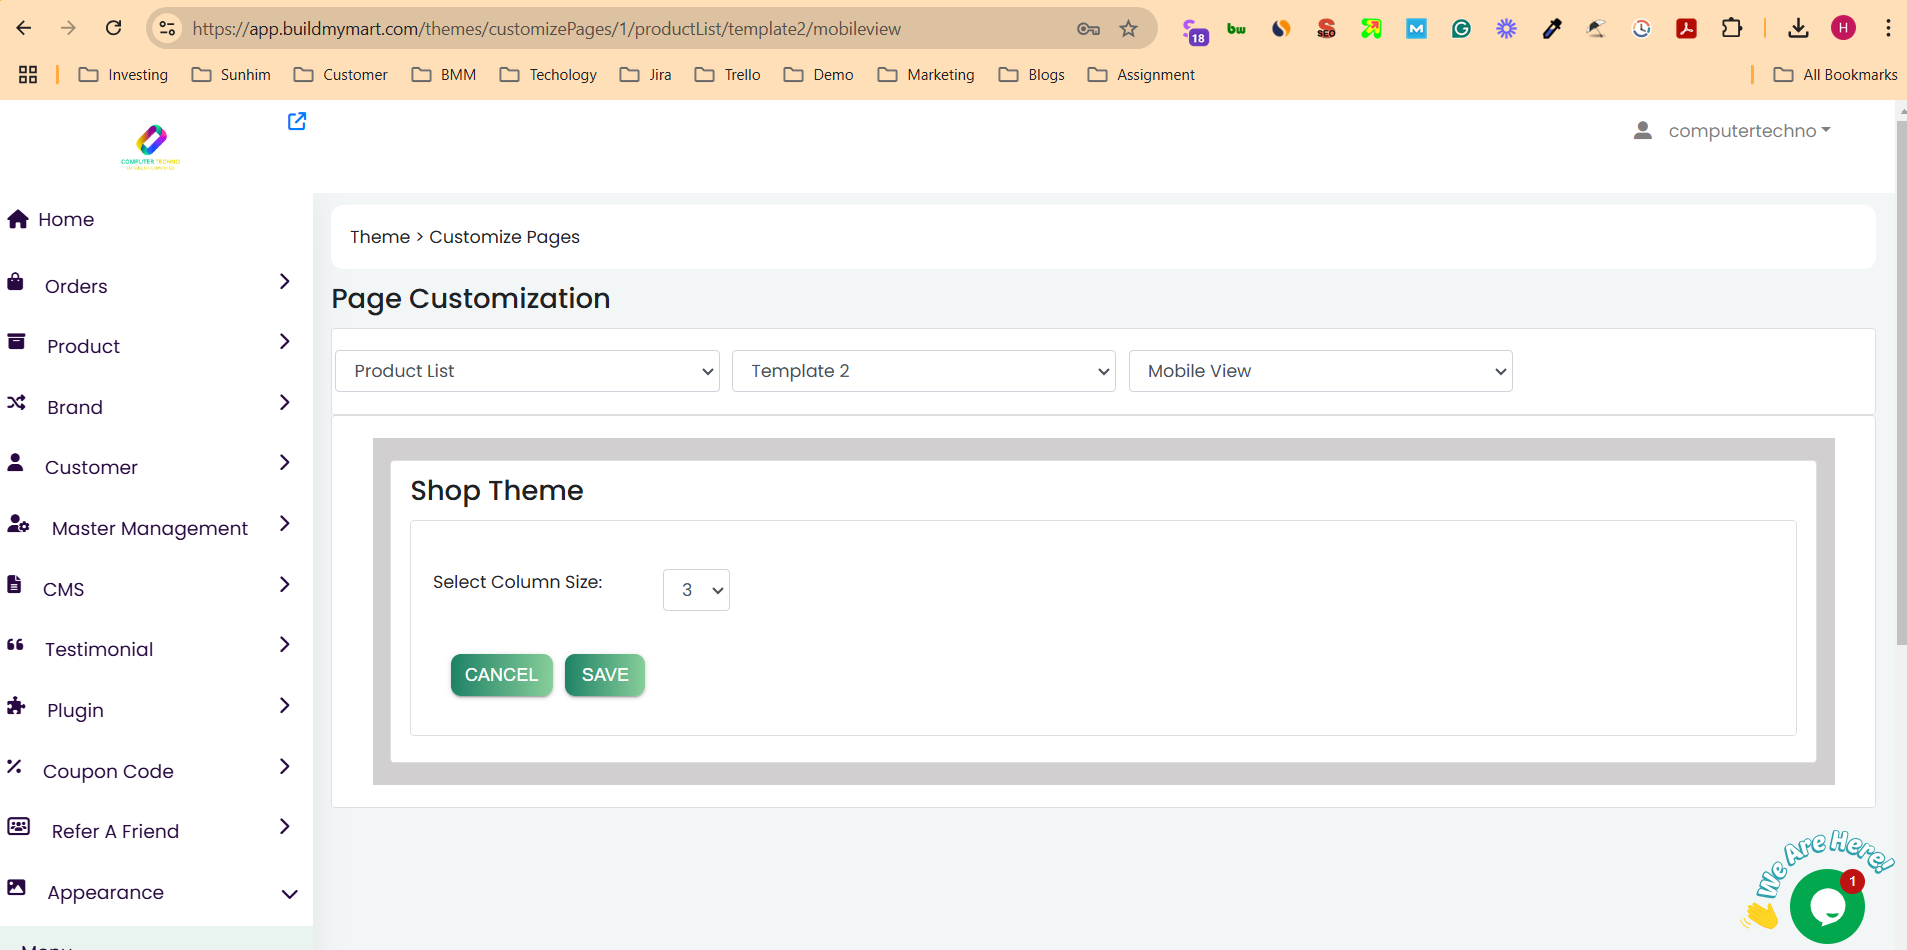Expand the Orders submenu chevron

[x=285, y=282]
